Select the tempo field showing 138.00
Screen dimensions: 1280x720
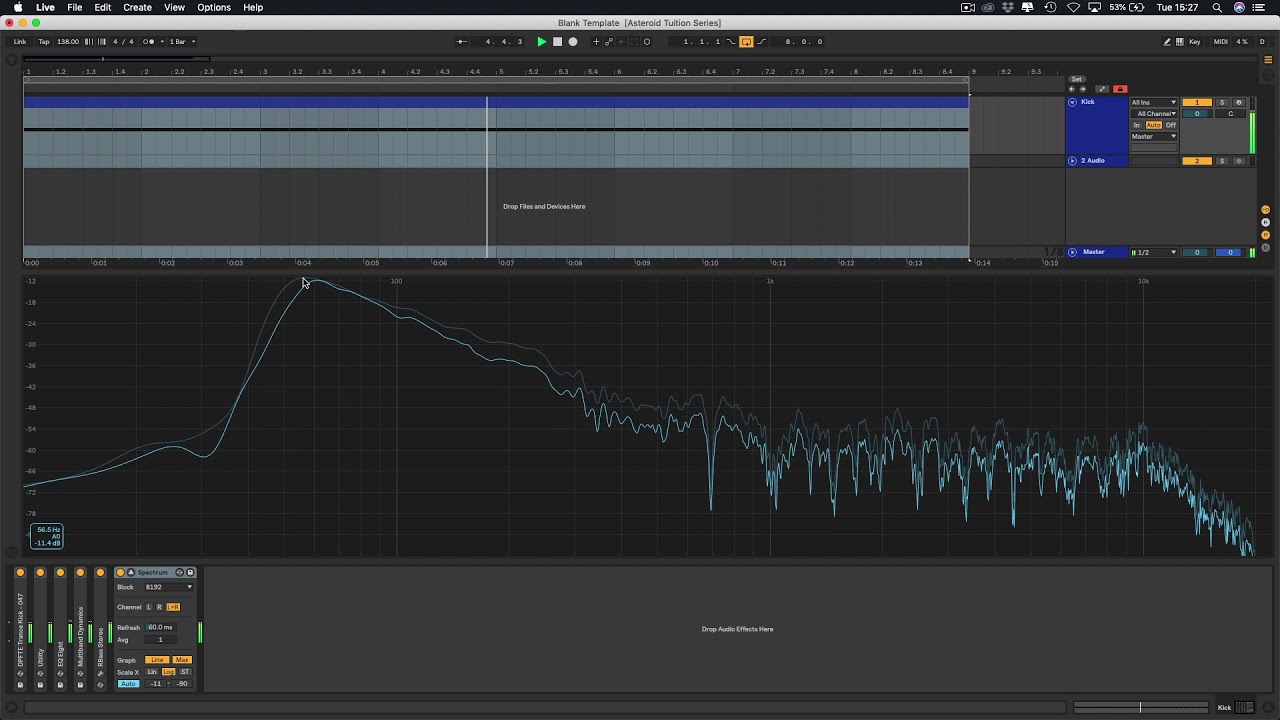click(68, 42)
